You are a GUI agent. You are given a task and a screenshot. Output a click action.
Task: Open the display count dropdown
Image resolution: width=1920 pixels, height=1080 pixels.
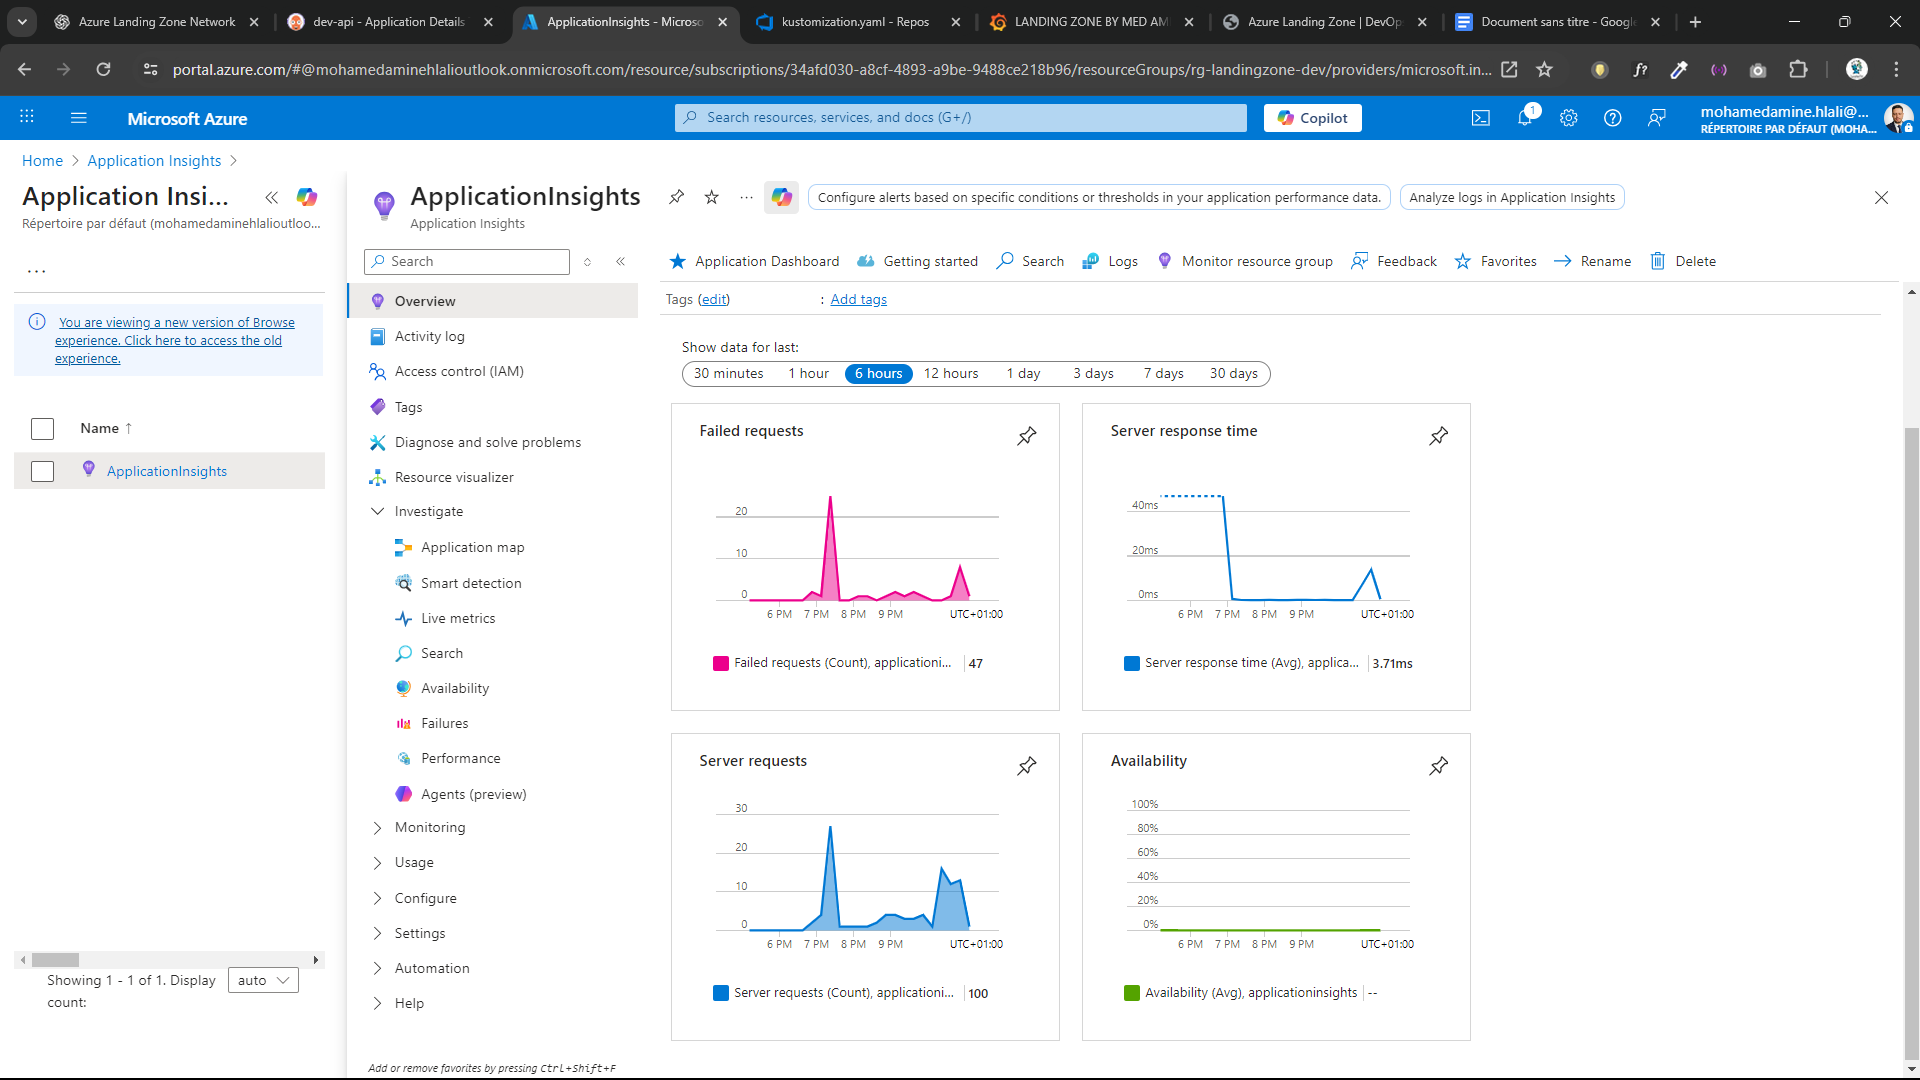coord(262,980)
